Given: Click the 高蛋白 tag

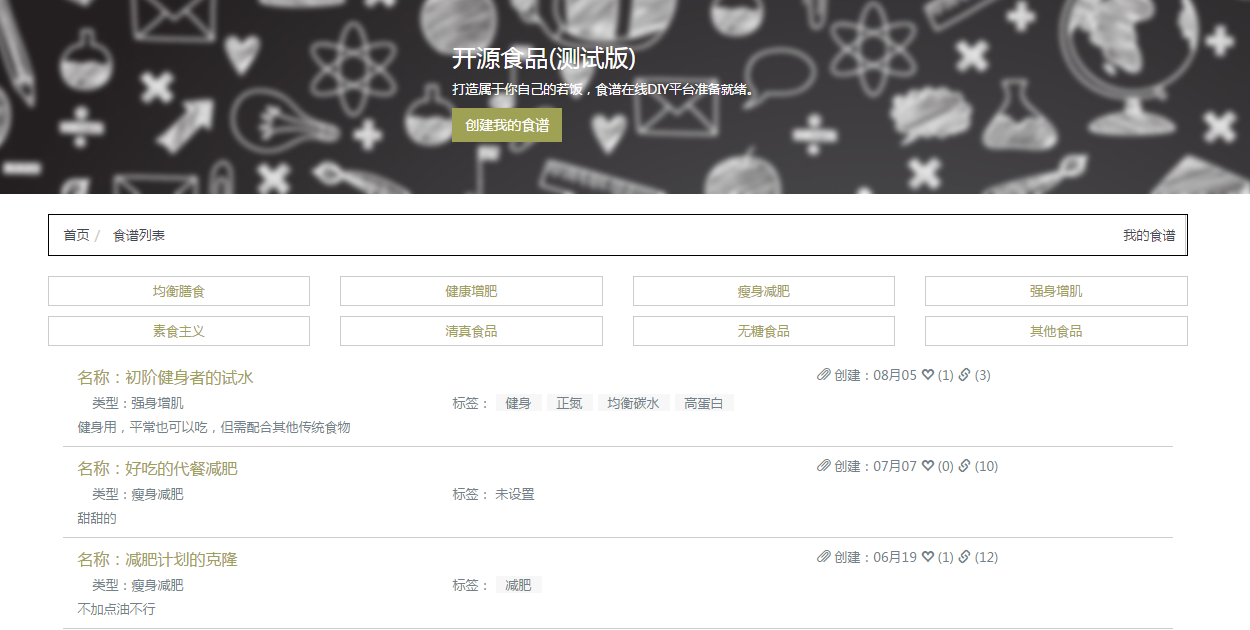Looking at the screenshot, I should coord(703,403).
